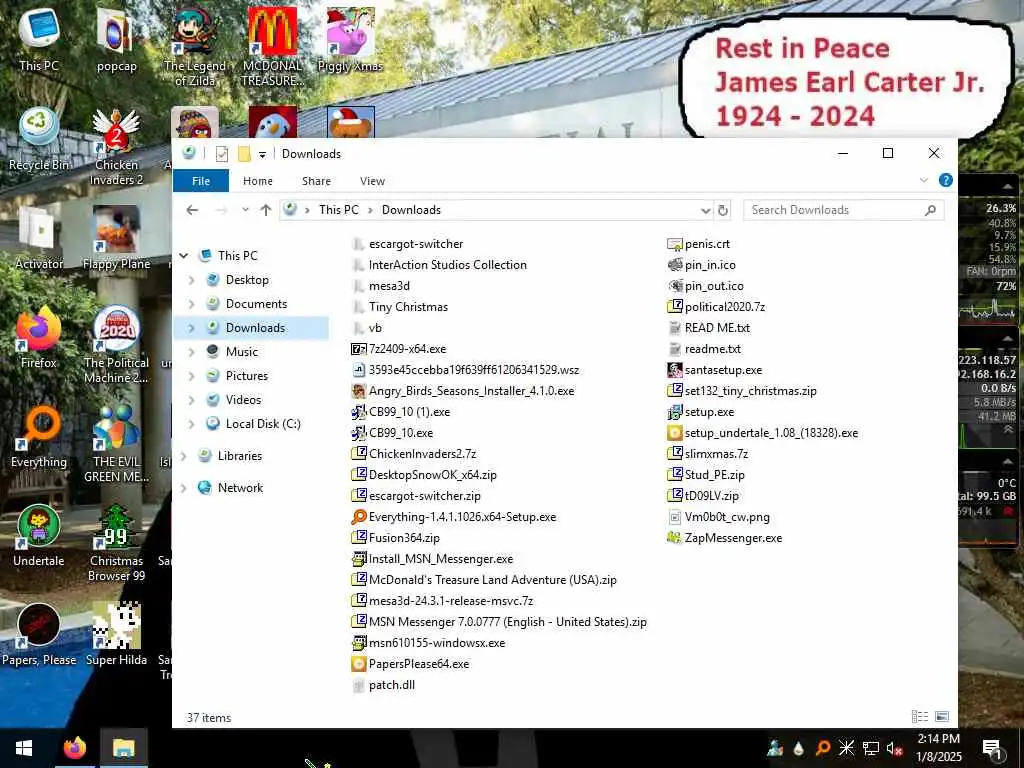Open Customize Quick Access Toolbar dropdown

click(262, 154)
